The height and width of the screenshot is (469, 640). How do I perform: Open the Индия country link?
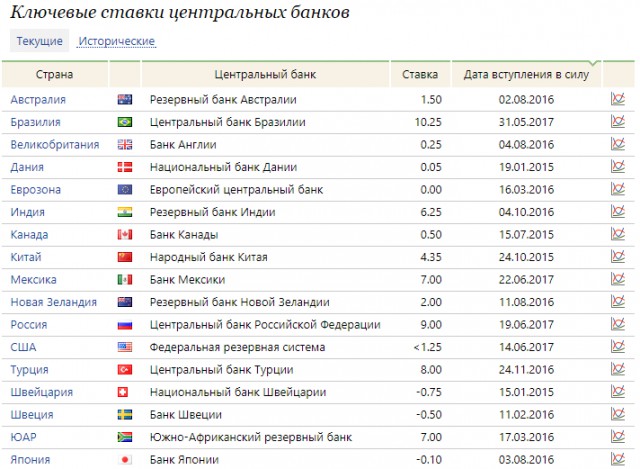tap(28, 212)
